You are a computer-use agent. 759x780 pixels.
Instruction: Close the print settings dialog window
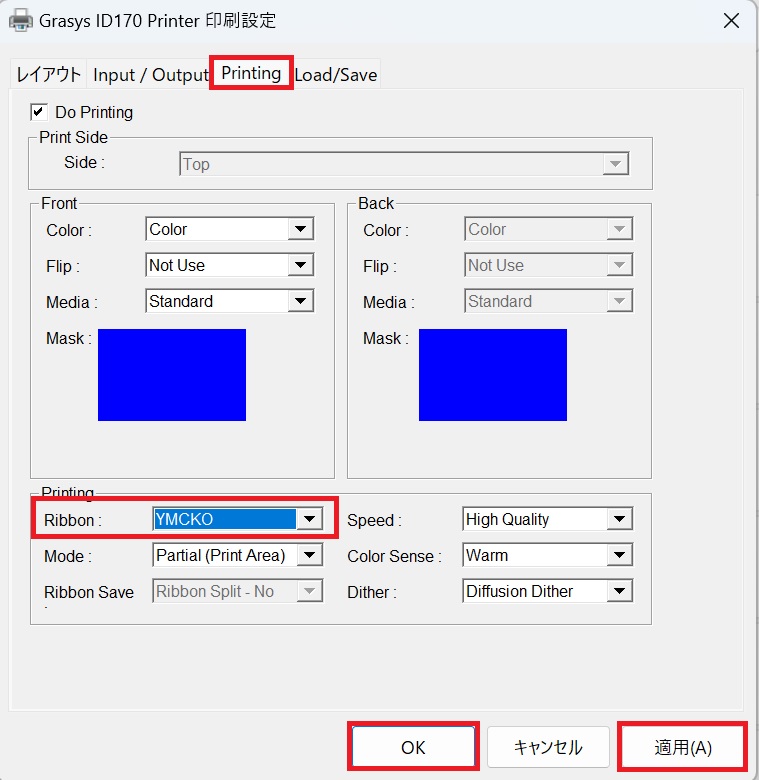731,20
